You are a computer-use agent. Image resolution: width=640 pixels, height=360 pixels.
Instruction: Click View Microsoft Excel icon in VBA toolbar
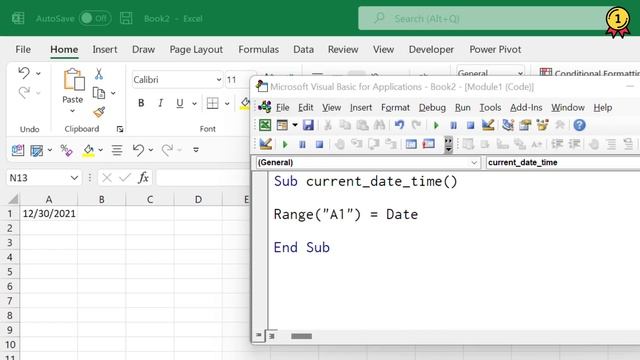[x=265, y=125]
